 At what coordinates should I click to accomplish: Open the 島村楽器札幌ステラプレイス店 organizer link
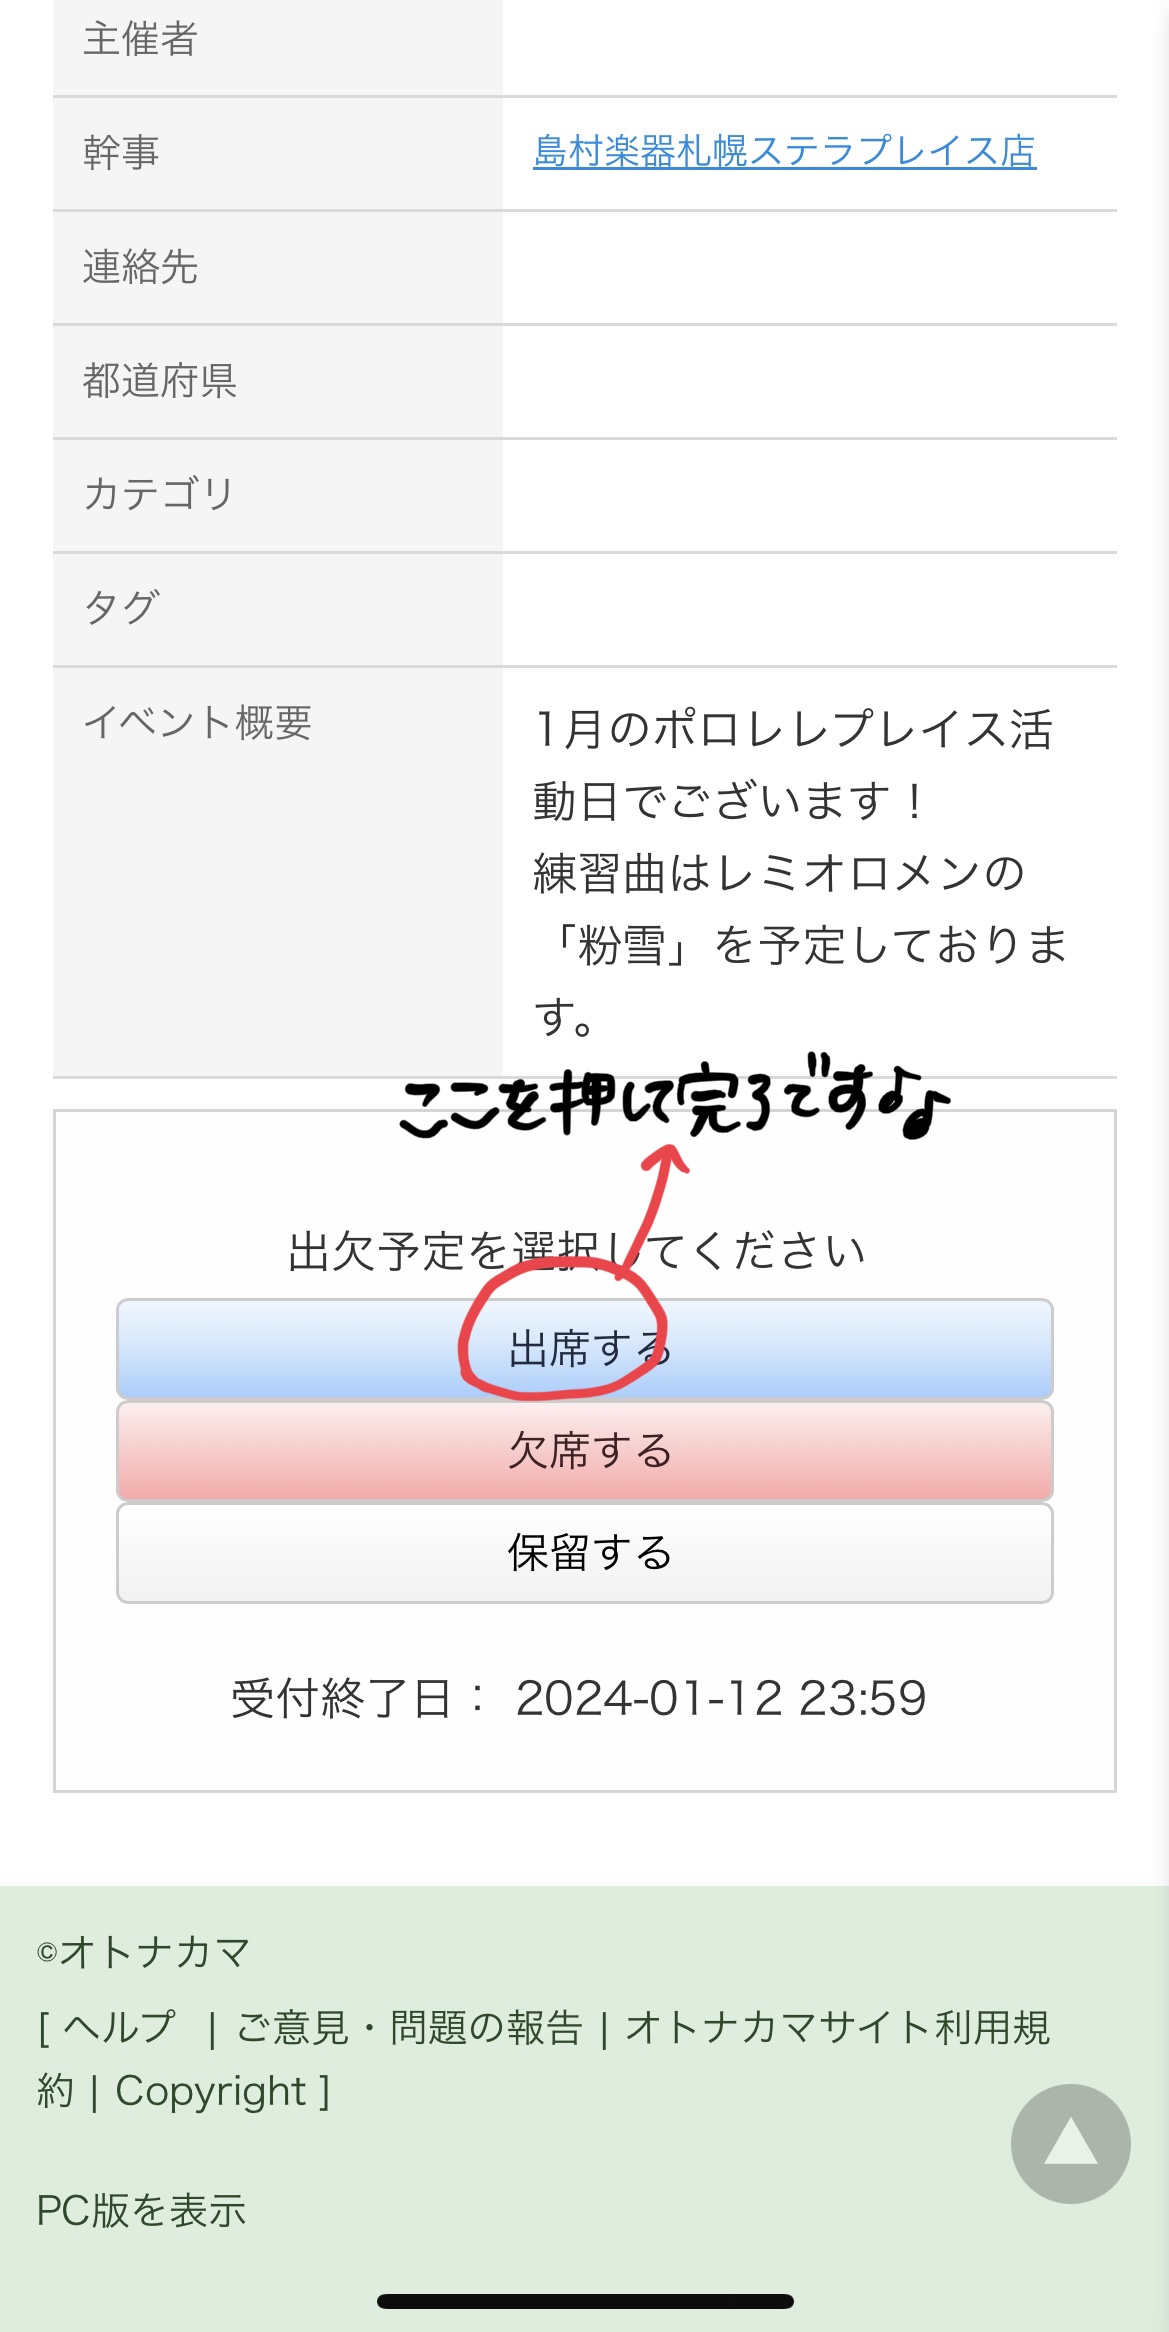click(x=785, y=152)
